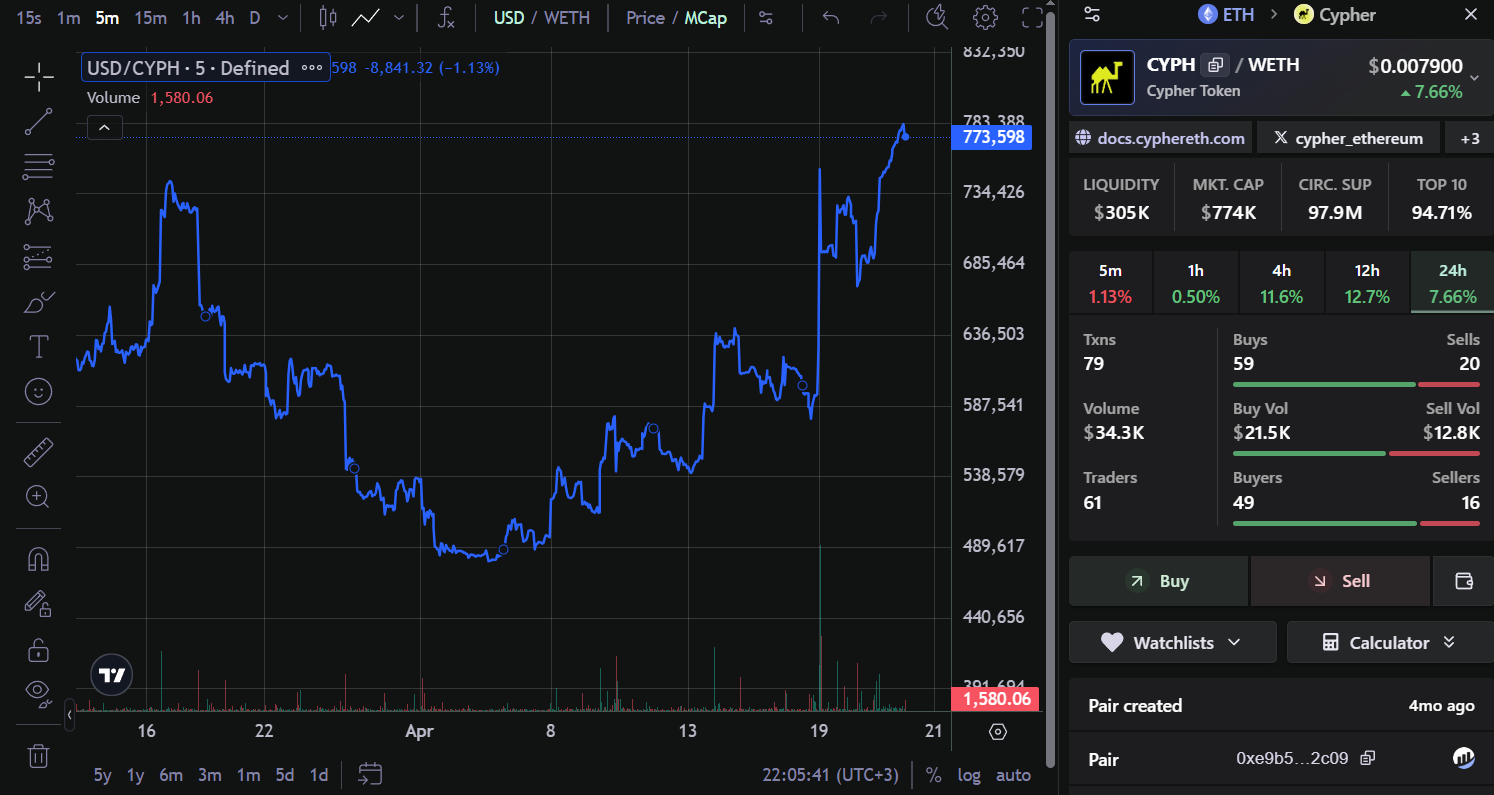This screenshot has height=795, width=1494.
Task: Open price scale settings icon below axis
Action: [x=997, y=732]
